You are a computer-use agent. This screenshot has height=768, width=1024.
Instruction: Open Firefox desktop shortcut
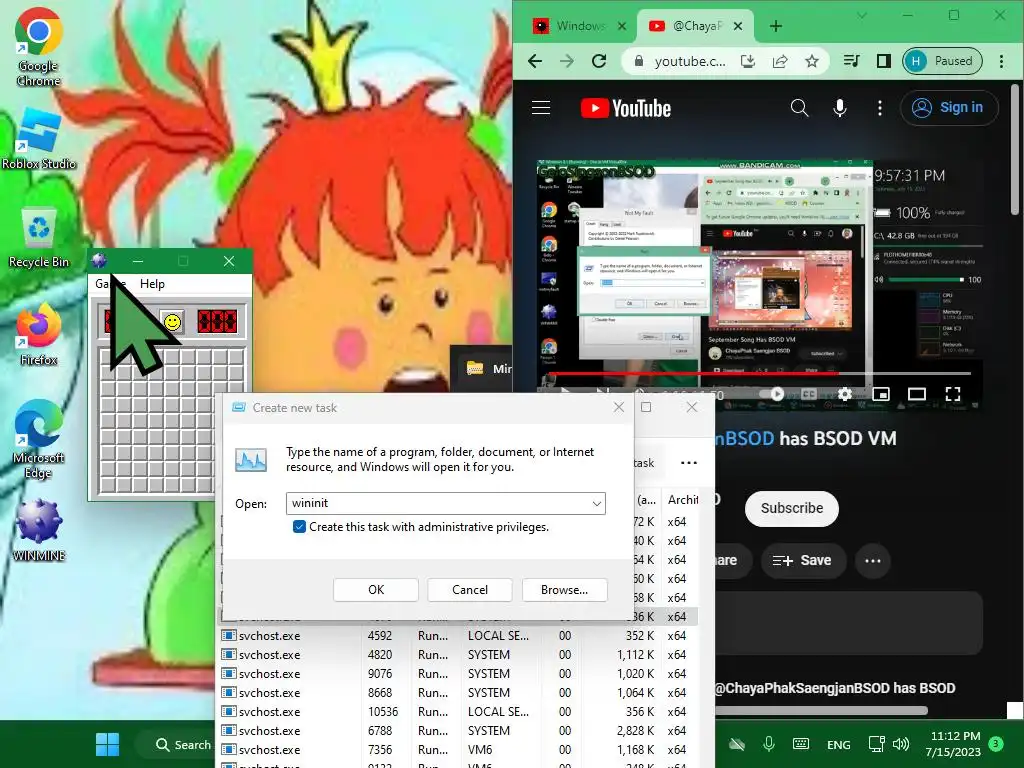tap(39, 335)
